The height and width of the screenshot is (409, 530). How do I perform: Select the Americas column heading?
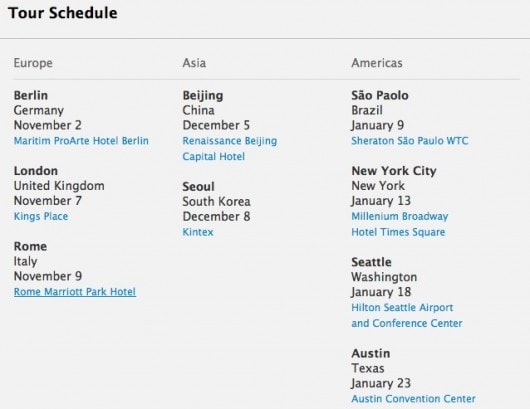click(377, 63)
